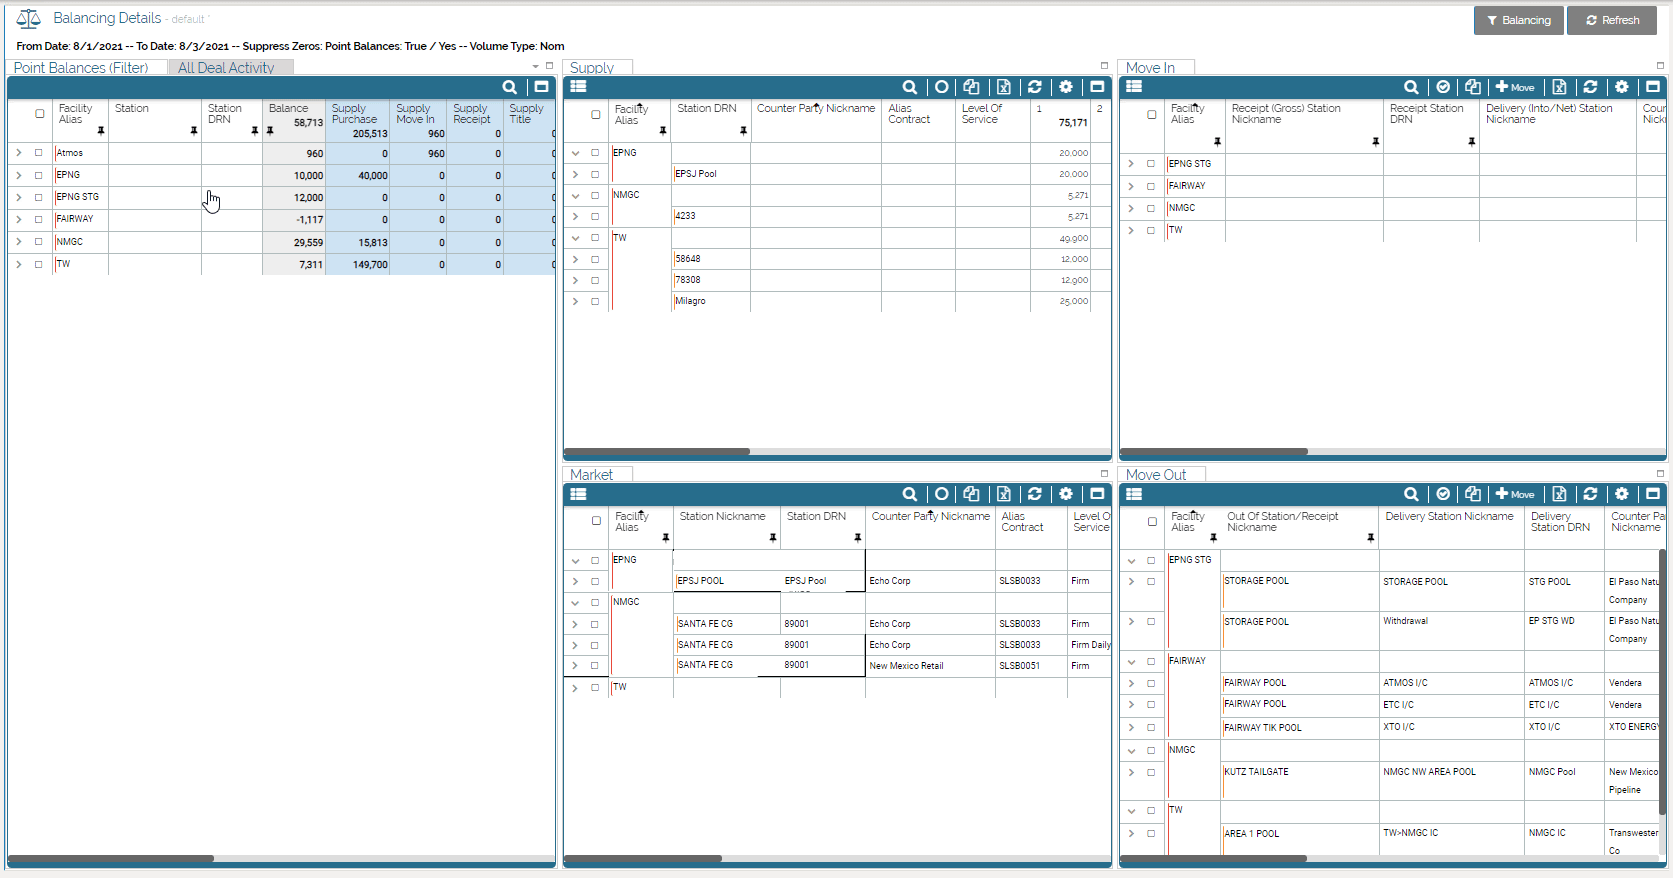Tick the select-all checkbox in Supply grid header
This screenshot has height=878, width=1673.
596,115
